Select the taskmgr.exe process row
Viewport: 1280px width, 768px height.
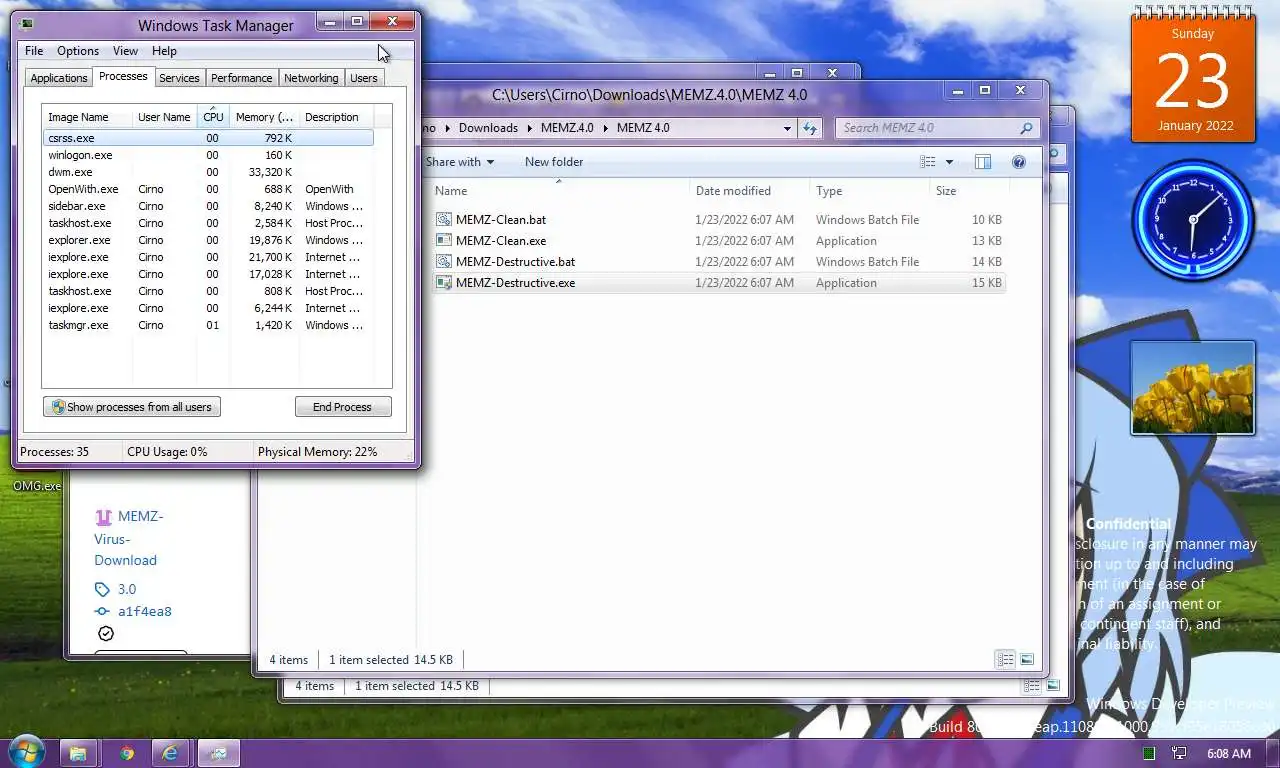click(x=208, y=325)
